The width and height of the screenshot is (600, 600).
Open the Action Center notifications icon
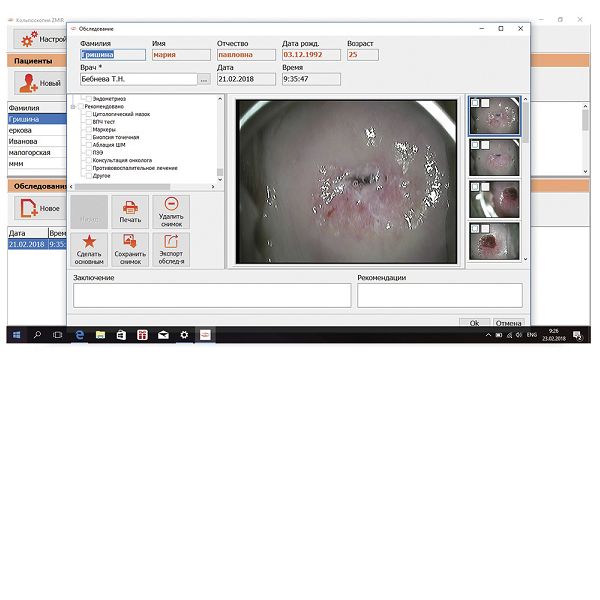pyautogui.click(x=578, y=336)
